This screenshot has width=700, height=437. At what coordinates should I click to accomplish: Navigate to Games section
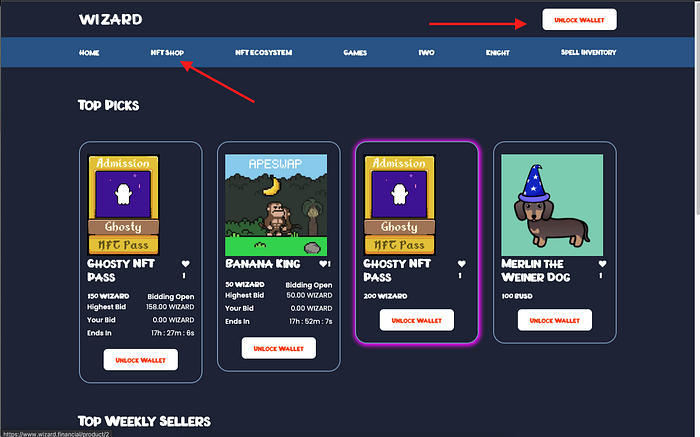(355, 53)
